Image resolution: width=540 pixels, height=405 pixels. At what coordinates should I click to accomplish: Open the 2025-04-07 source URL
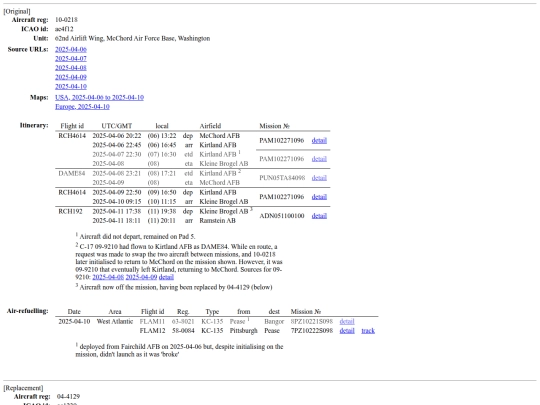(71, 59)
